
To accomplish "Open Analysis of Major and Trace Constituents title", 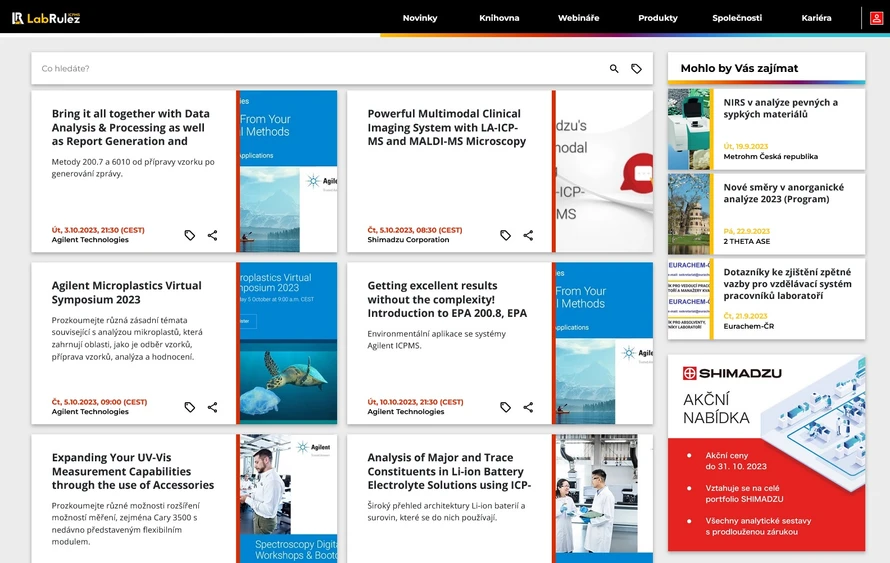I will coord(449,471).
